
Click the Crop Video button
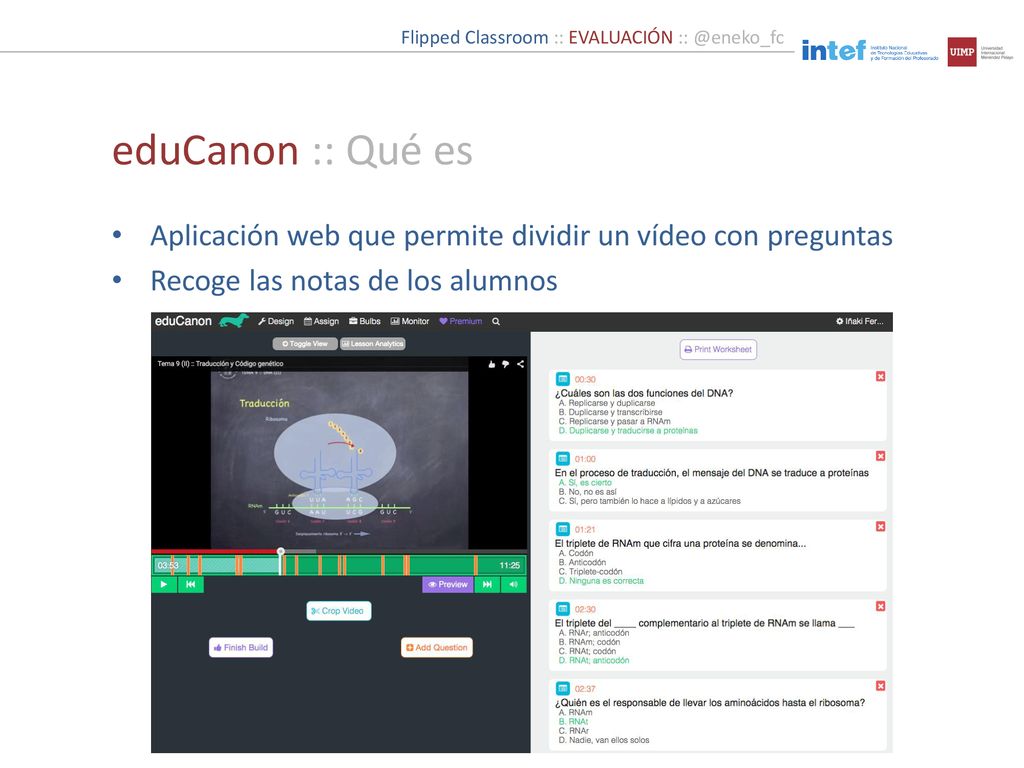pos(338,611)
